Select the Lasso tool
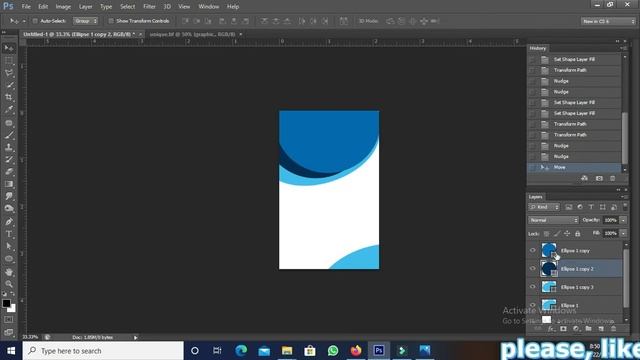 click(9, 73)
